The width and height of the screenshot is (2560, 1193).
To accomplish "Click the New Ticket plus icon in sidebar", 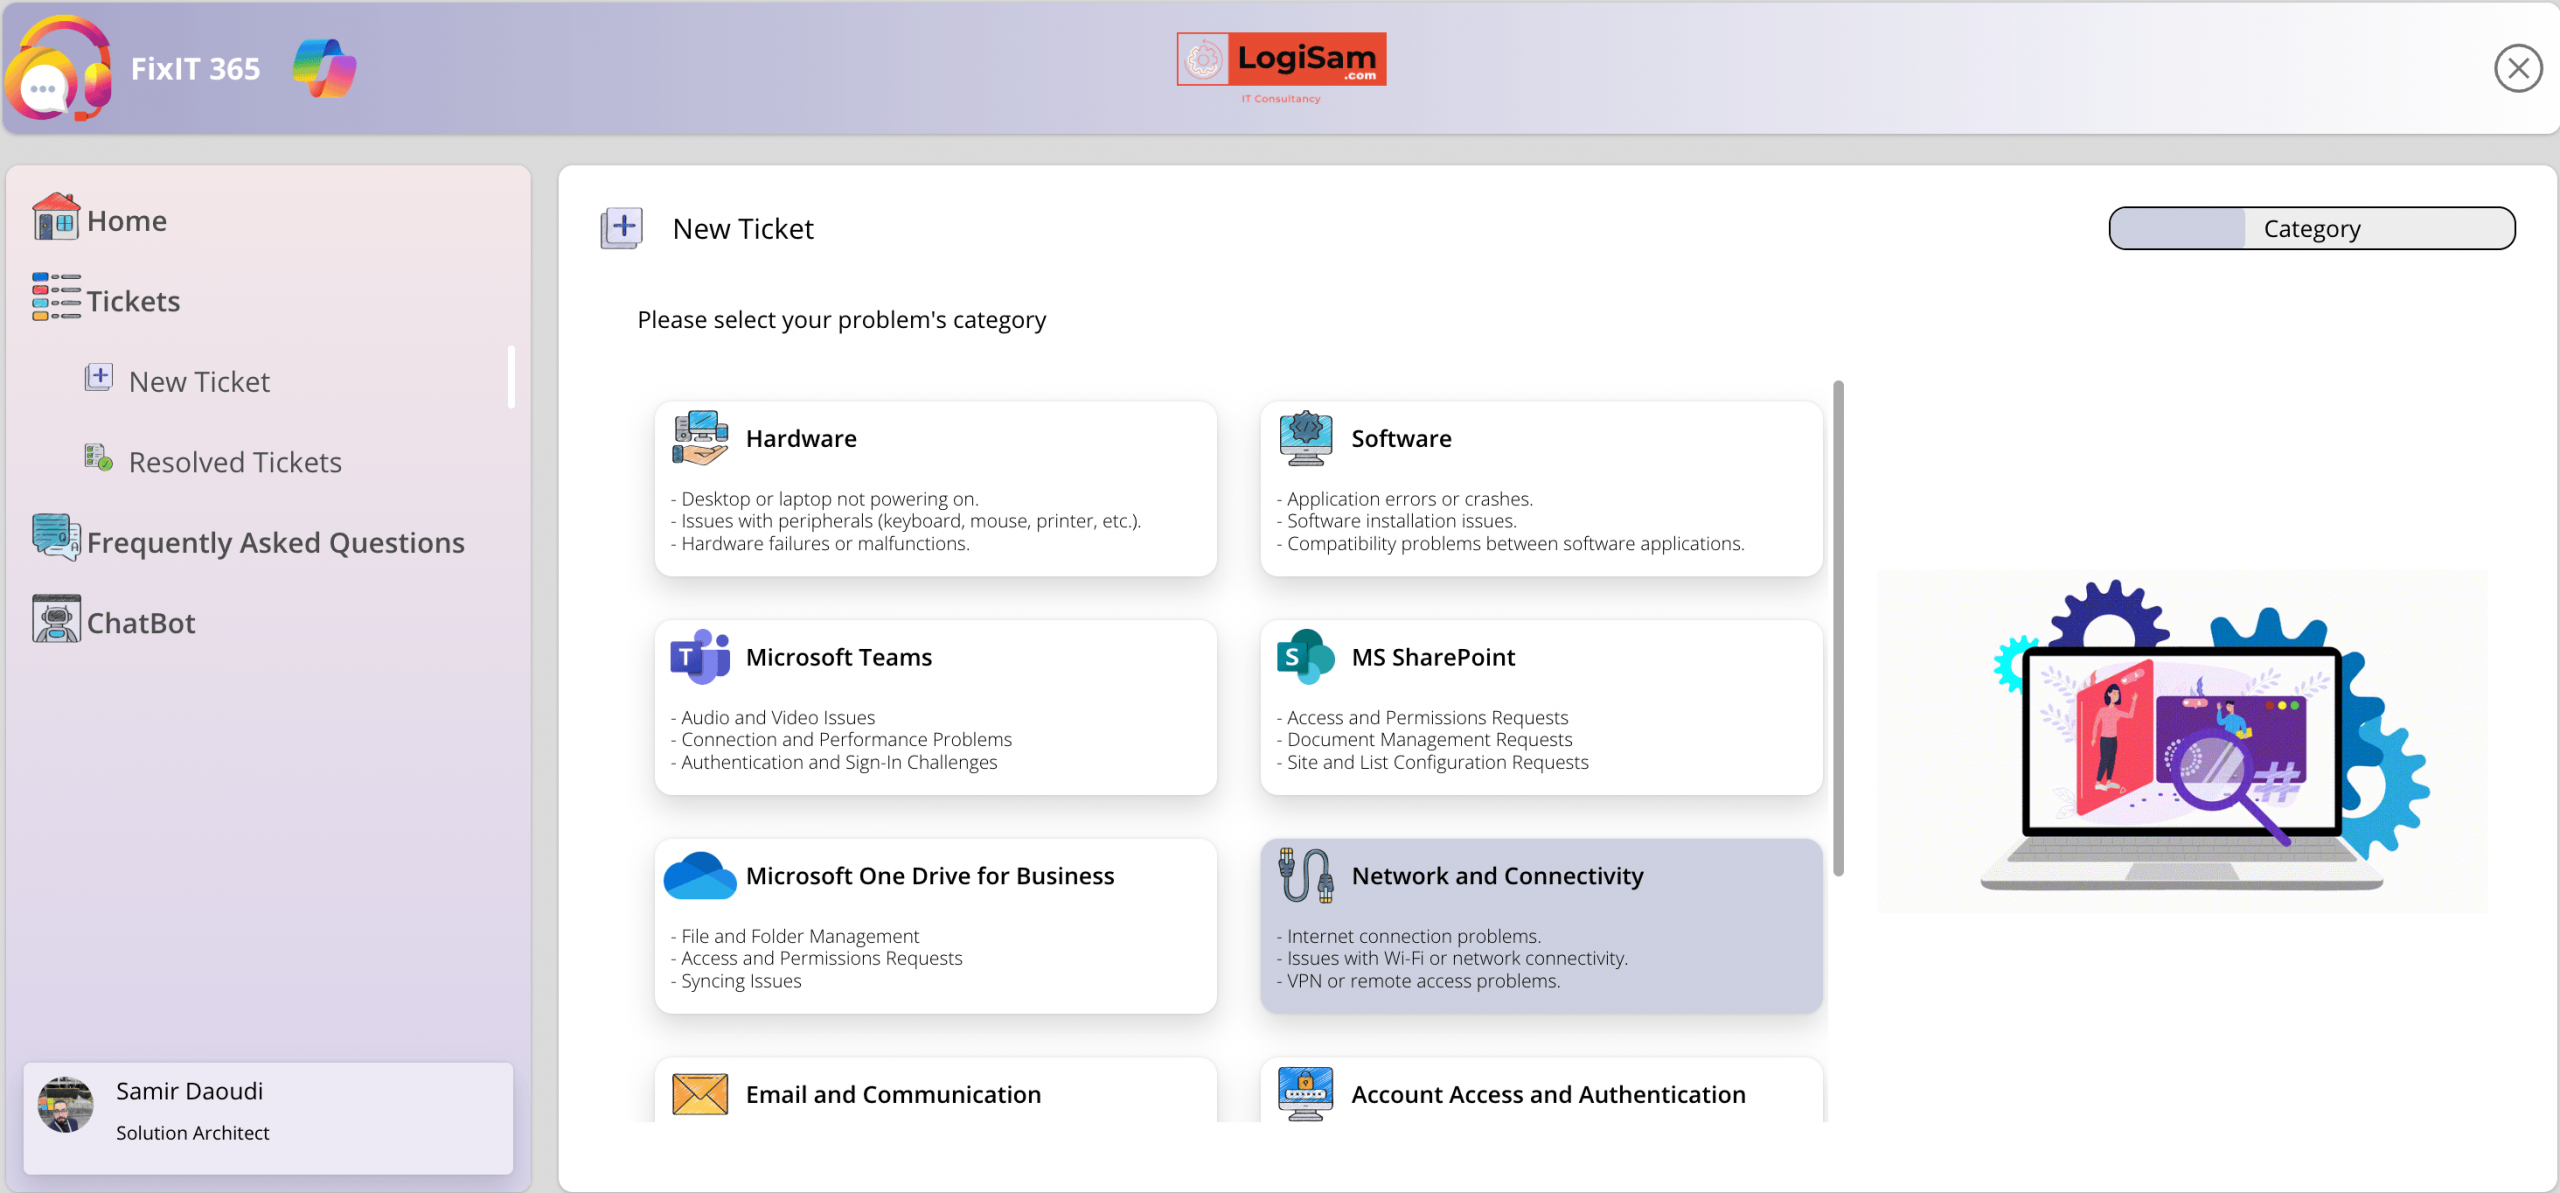I will [x=98, y=377].
